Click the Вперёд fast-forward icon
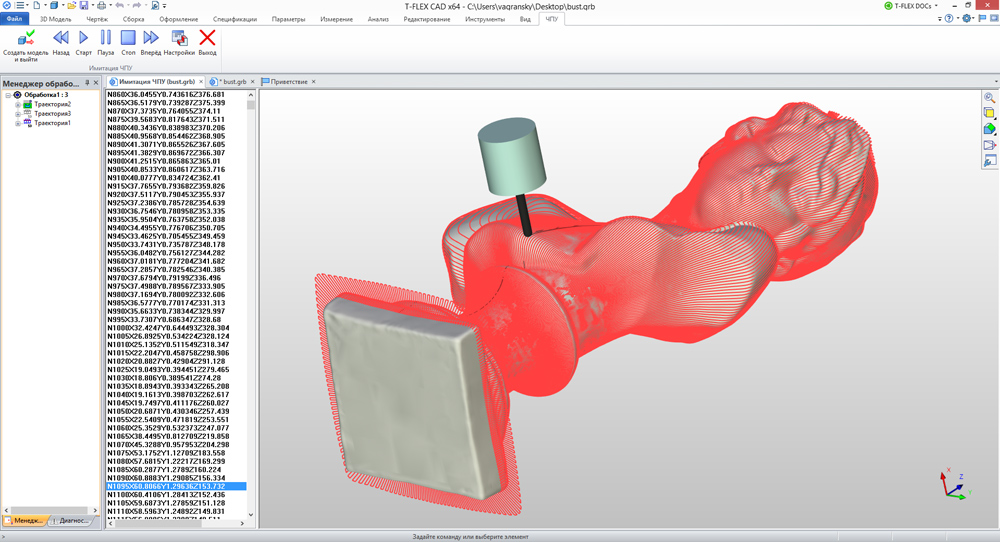 click(151, 38)
